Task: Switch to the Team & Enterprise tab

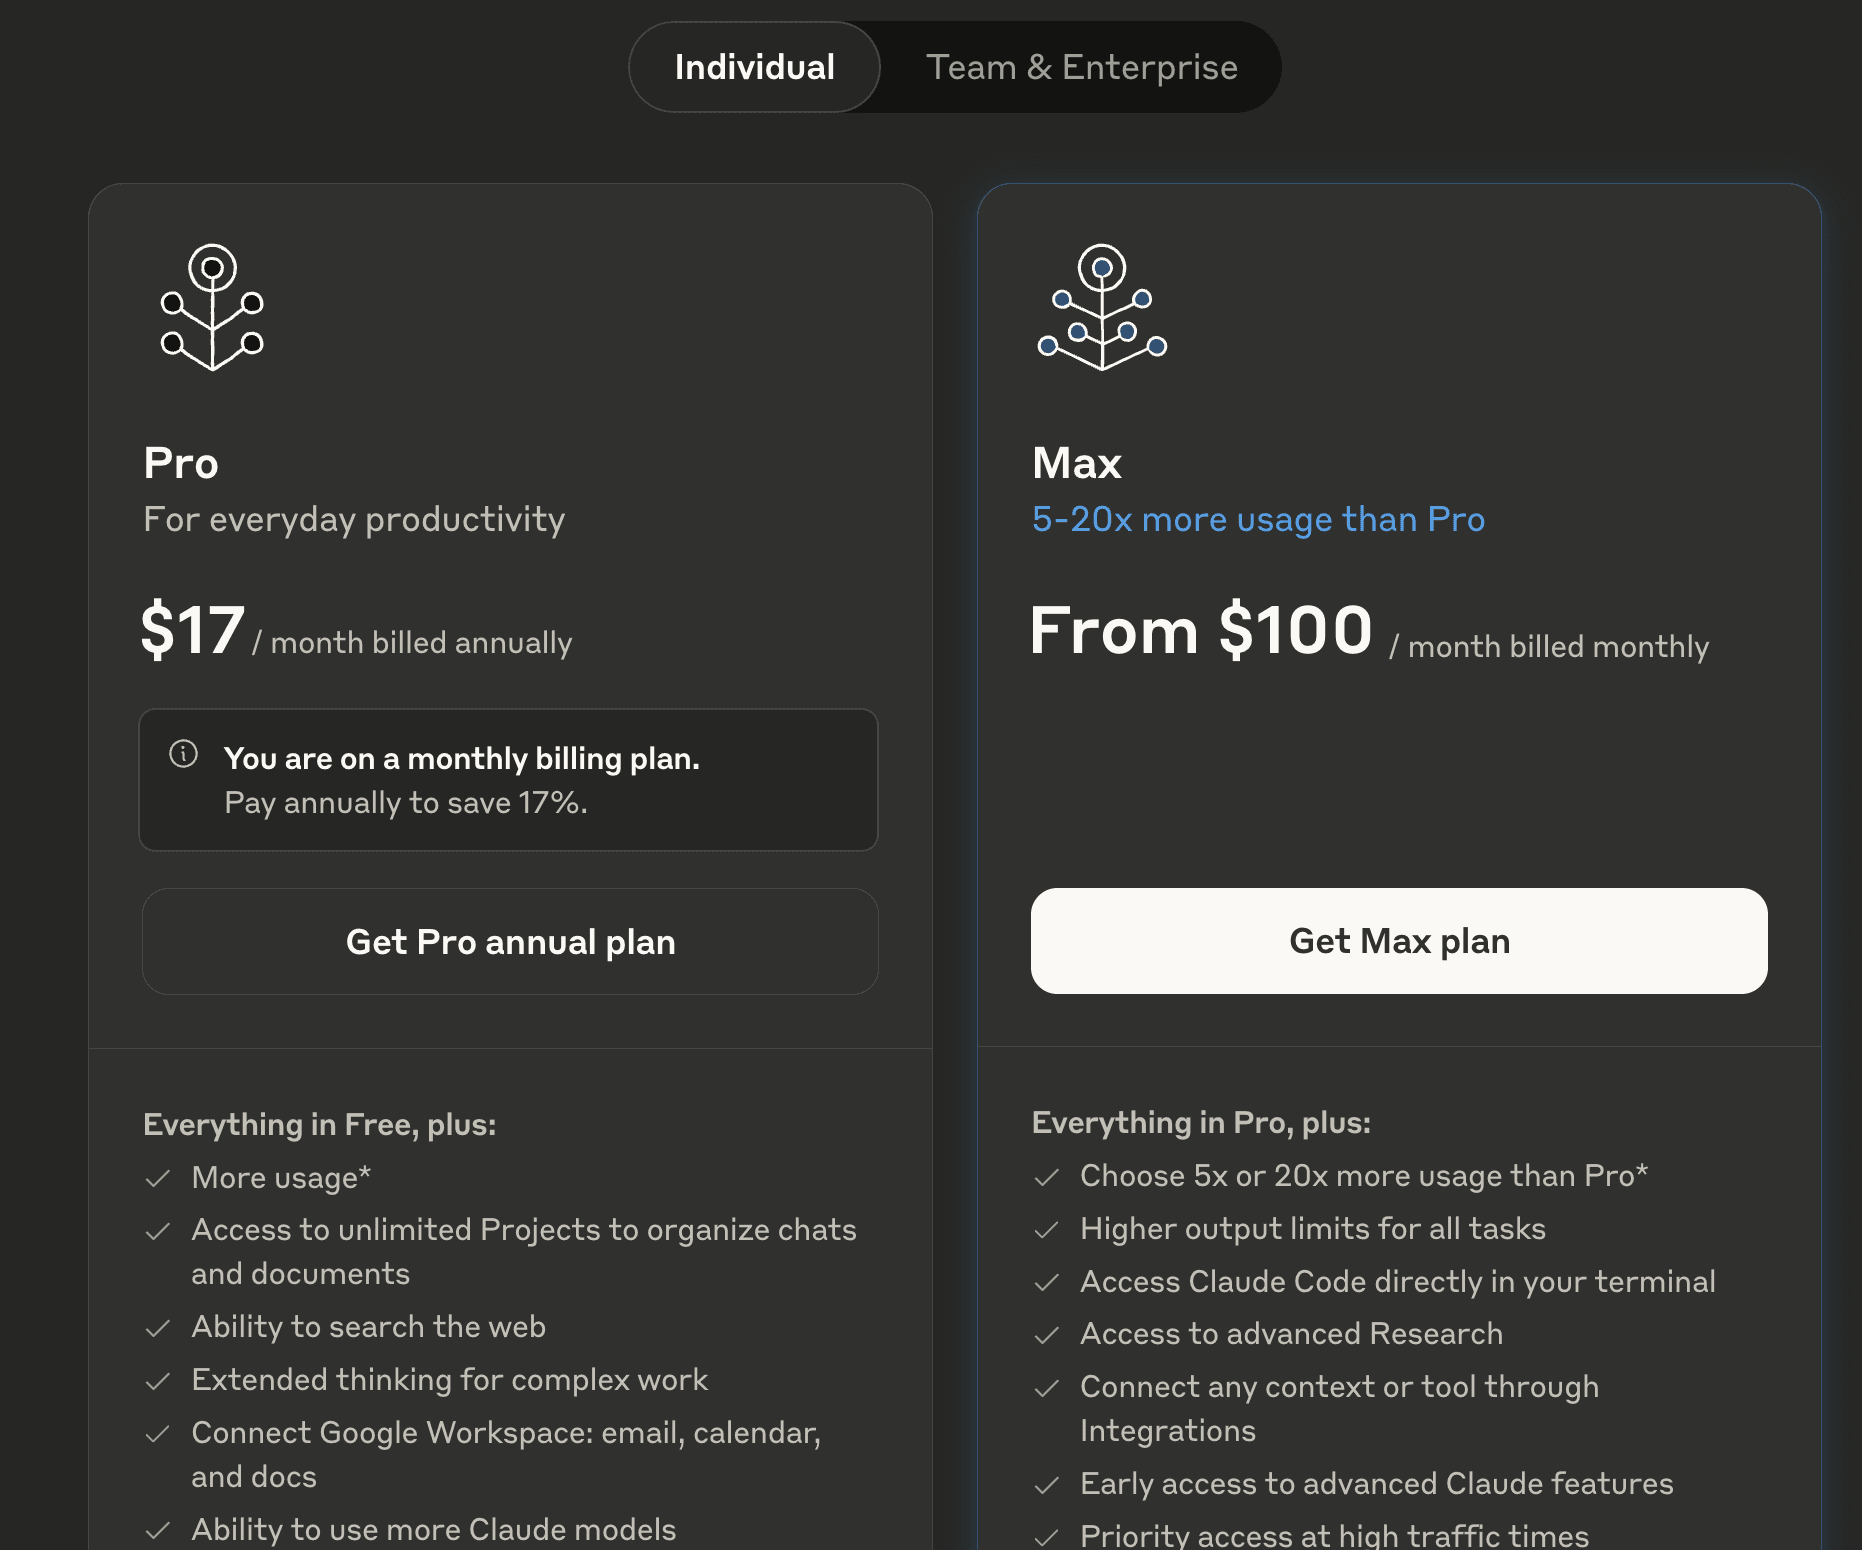Action: click(1082, 67)
